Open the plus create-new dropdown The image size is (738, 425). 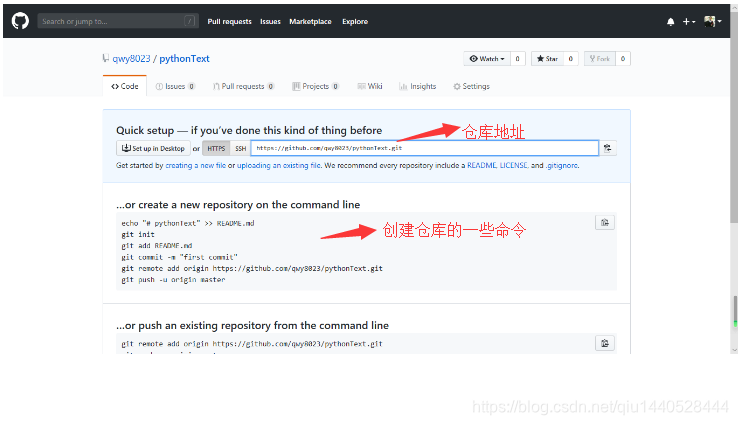[689, 22]
